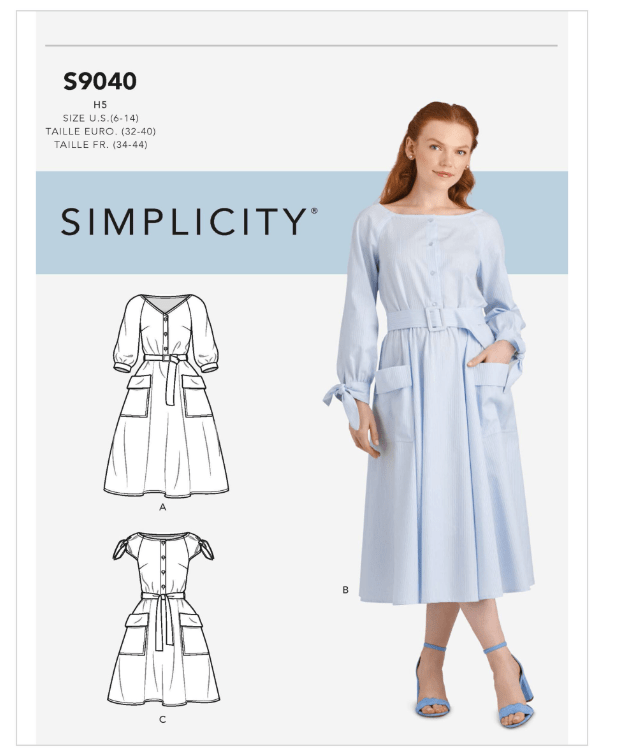Select the dress view A line drawing
The image size is (619, 756).
166,395
